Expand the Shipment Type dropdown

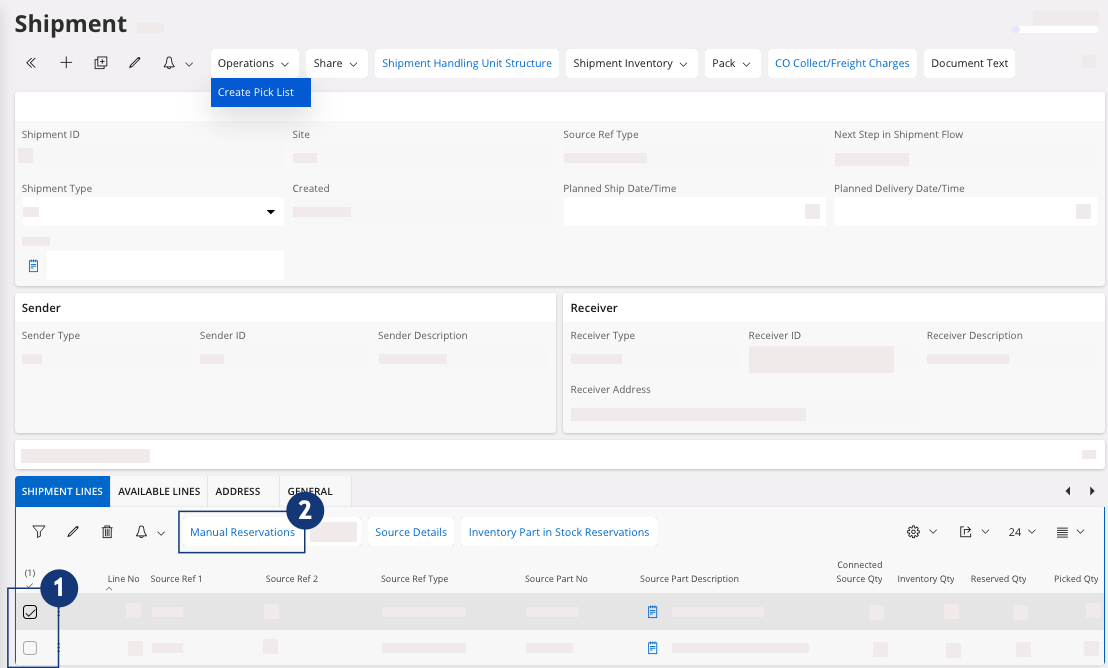coord(270,212)
